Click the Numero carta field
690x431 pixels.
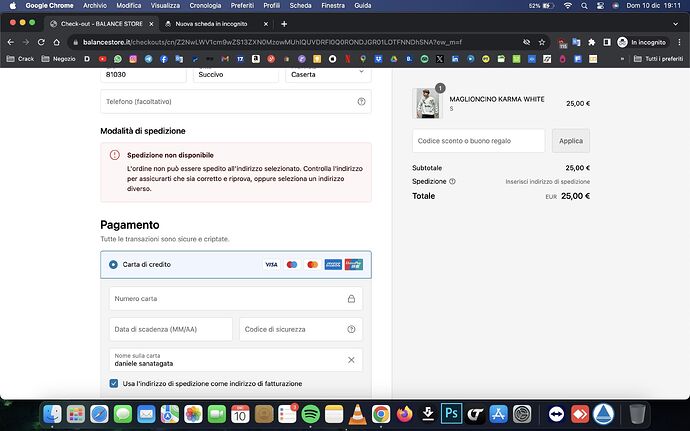click(236, 298)
